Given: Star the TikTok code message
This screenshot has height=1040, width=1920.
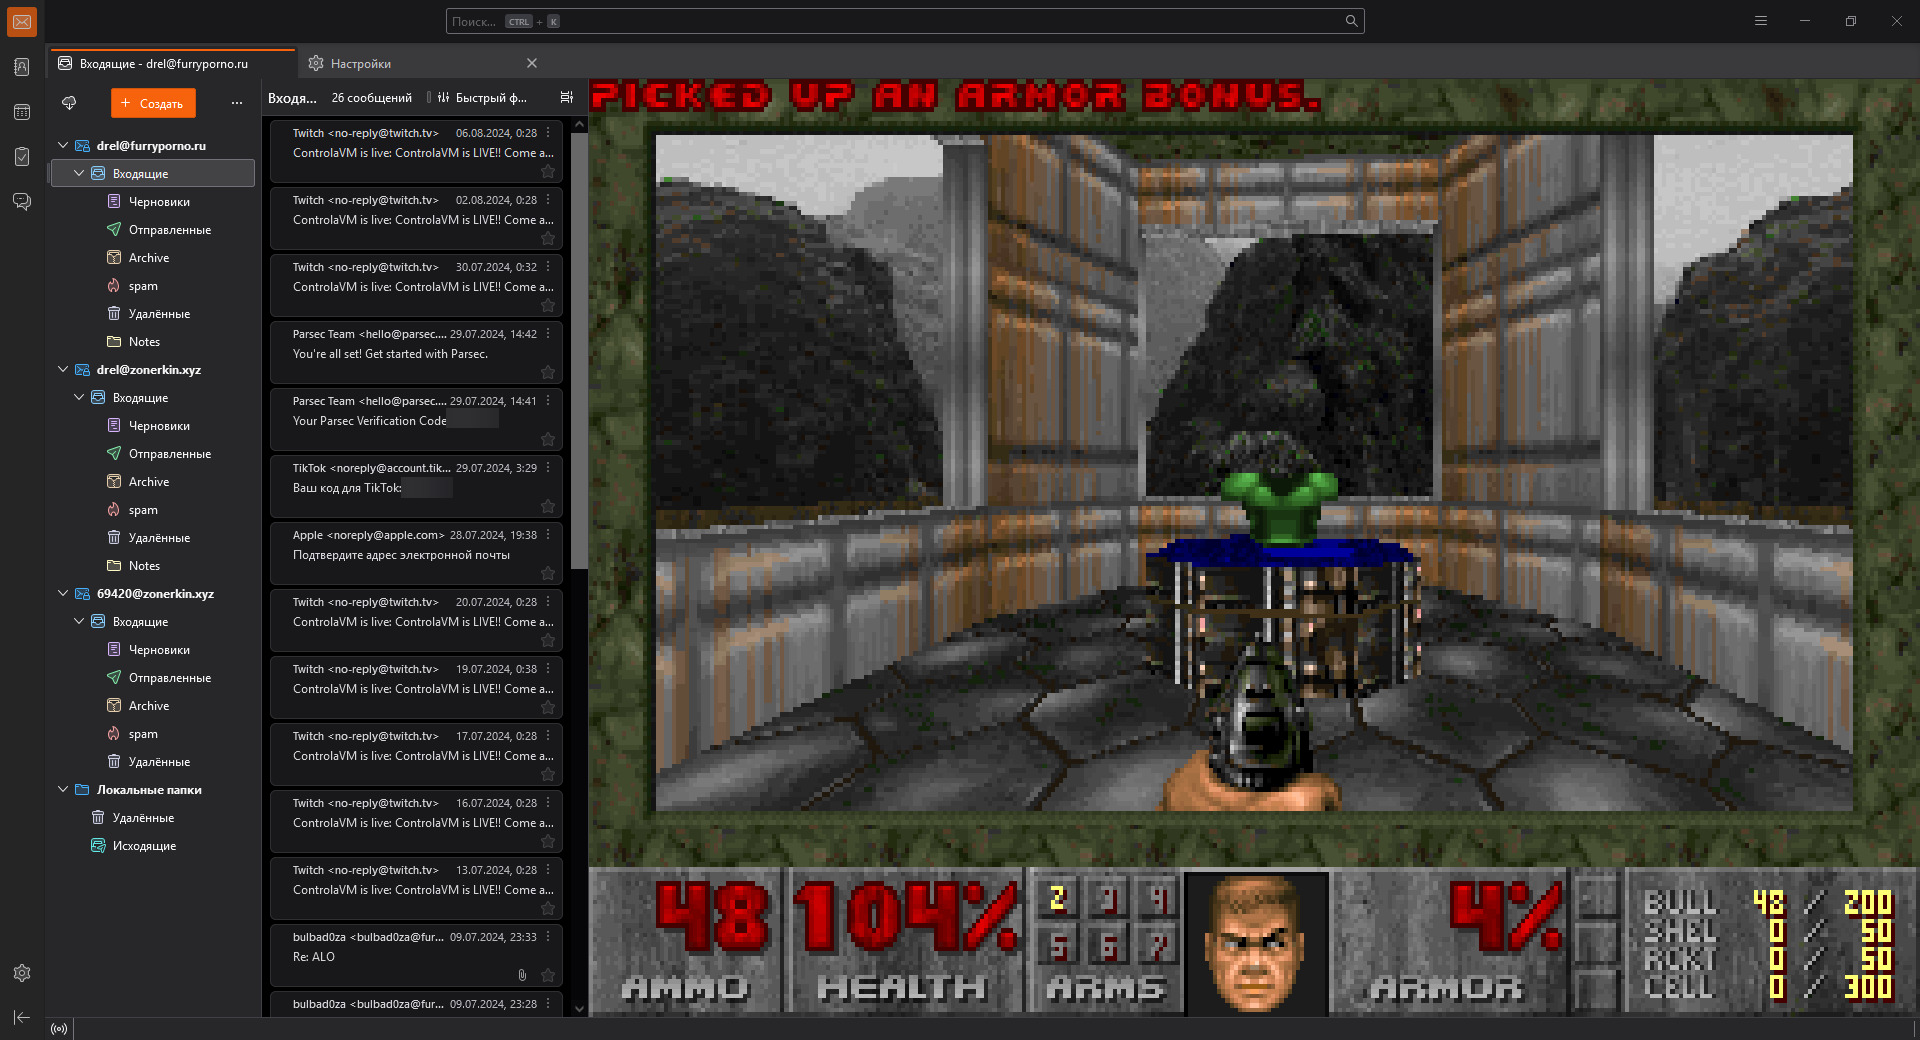Looking at the screenshot, I should 548,507.
